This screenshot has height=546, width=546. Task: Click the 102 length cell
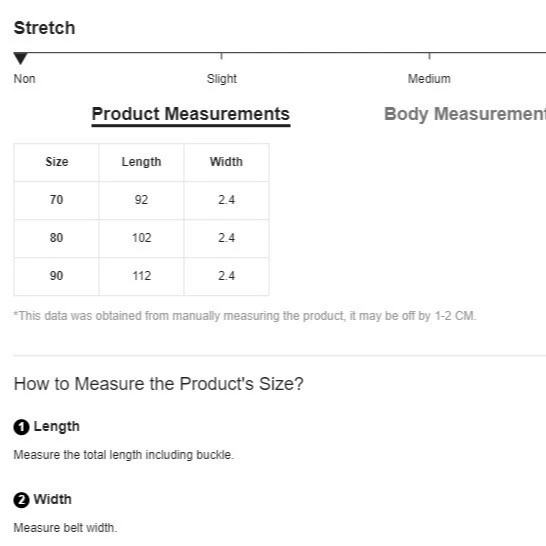pos(141,238)
